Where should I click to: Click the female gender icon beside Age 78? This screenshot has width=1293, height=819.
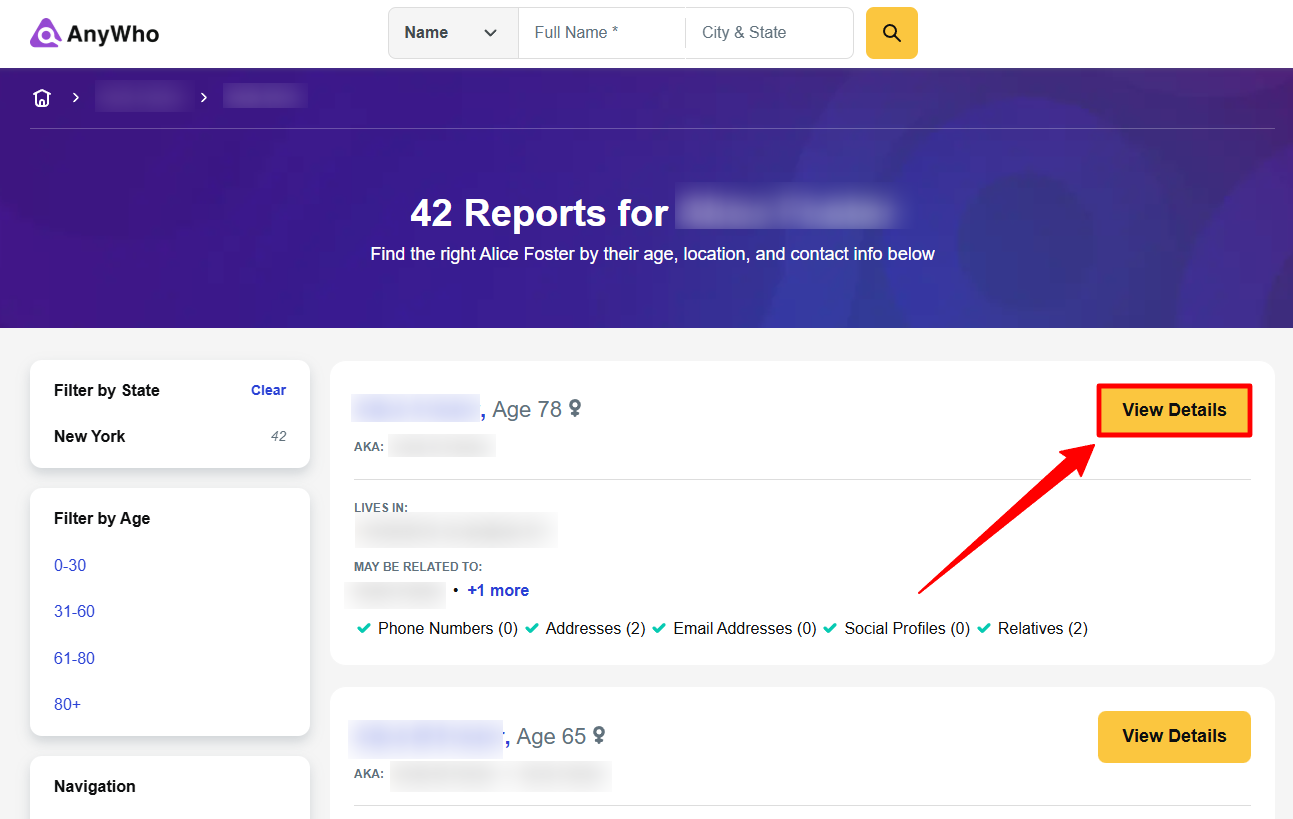point(575,408)
